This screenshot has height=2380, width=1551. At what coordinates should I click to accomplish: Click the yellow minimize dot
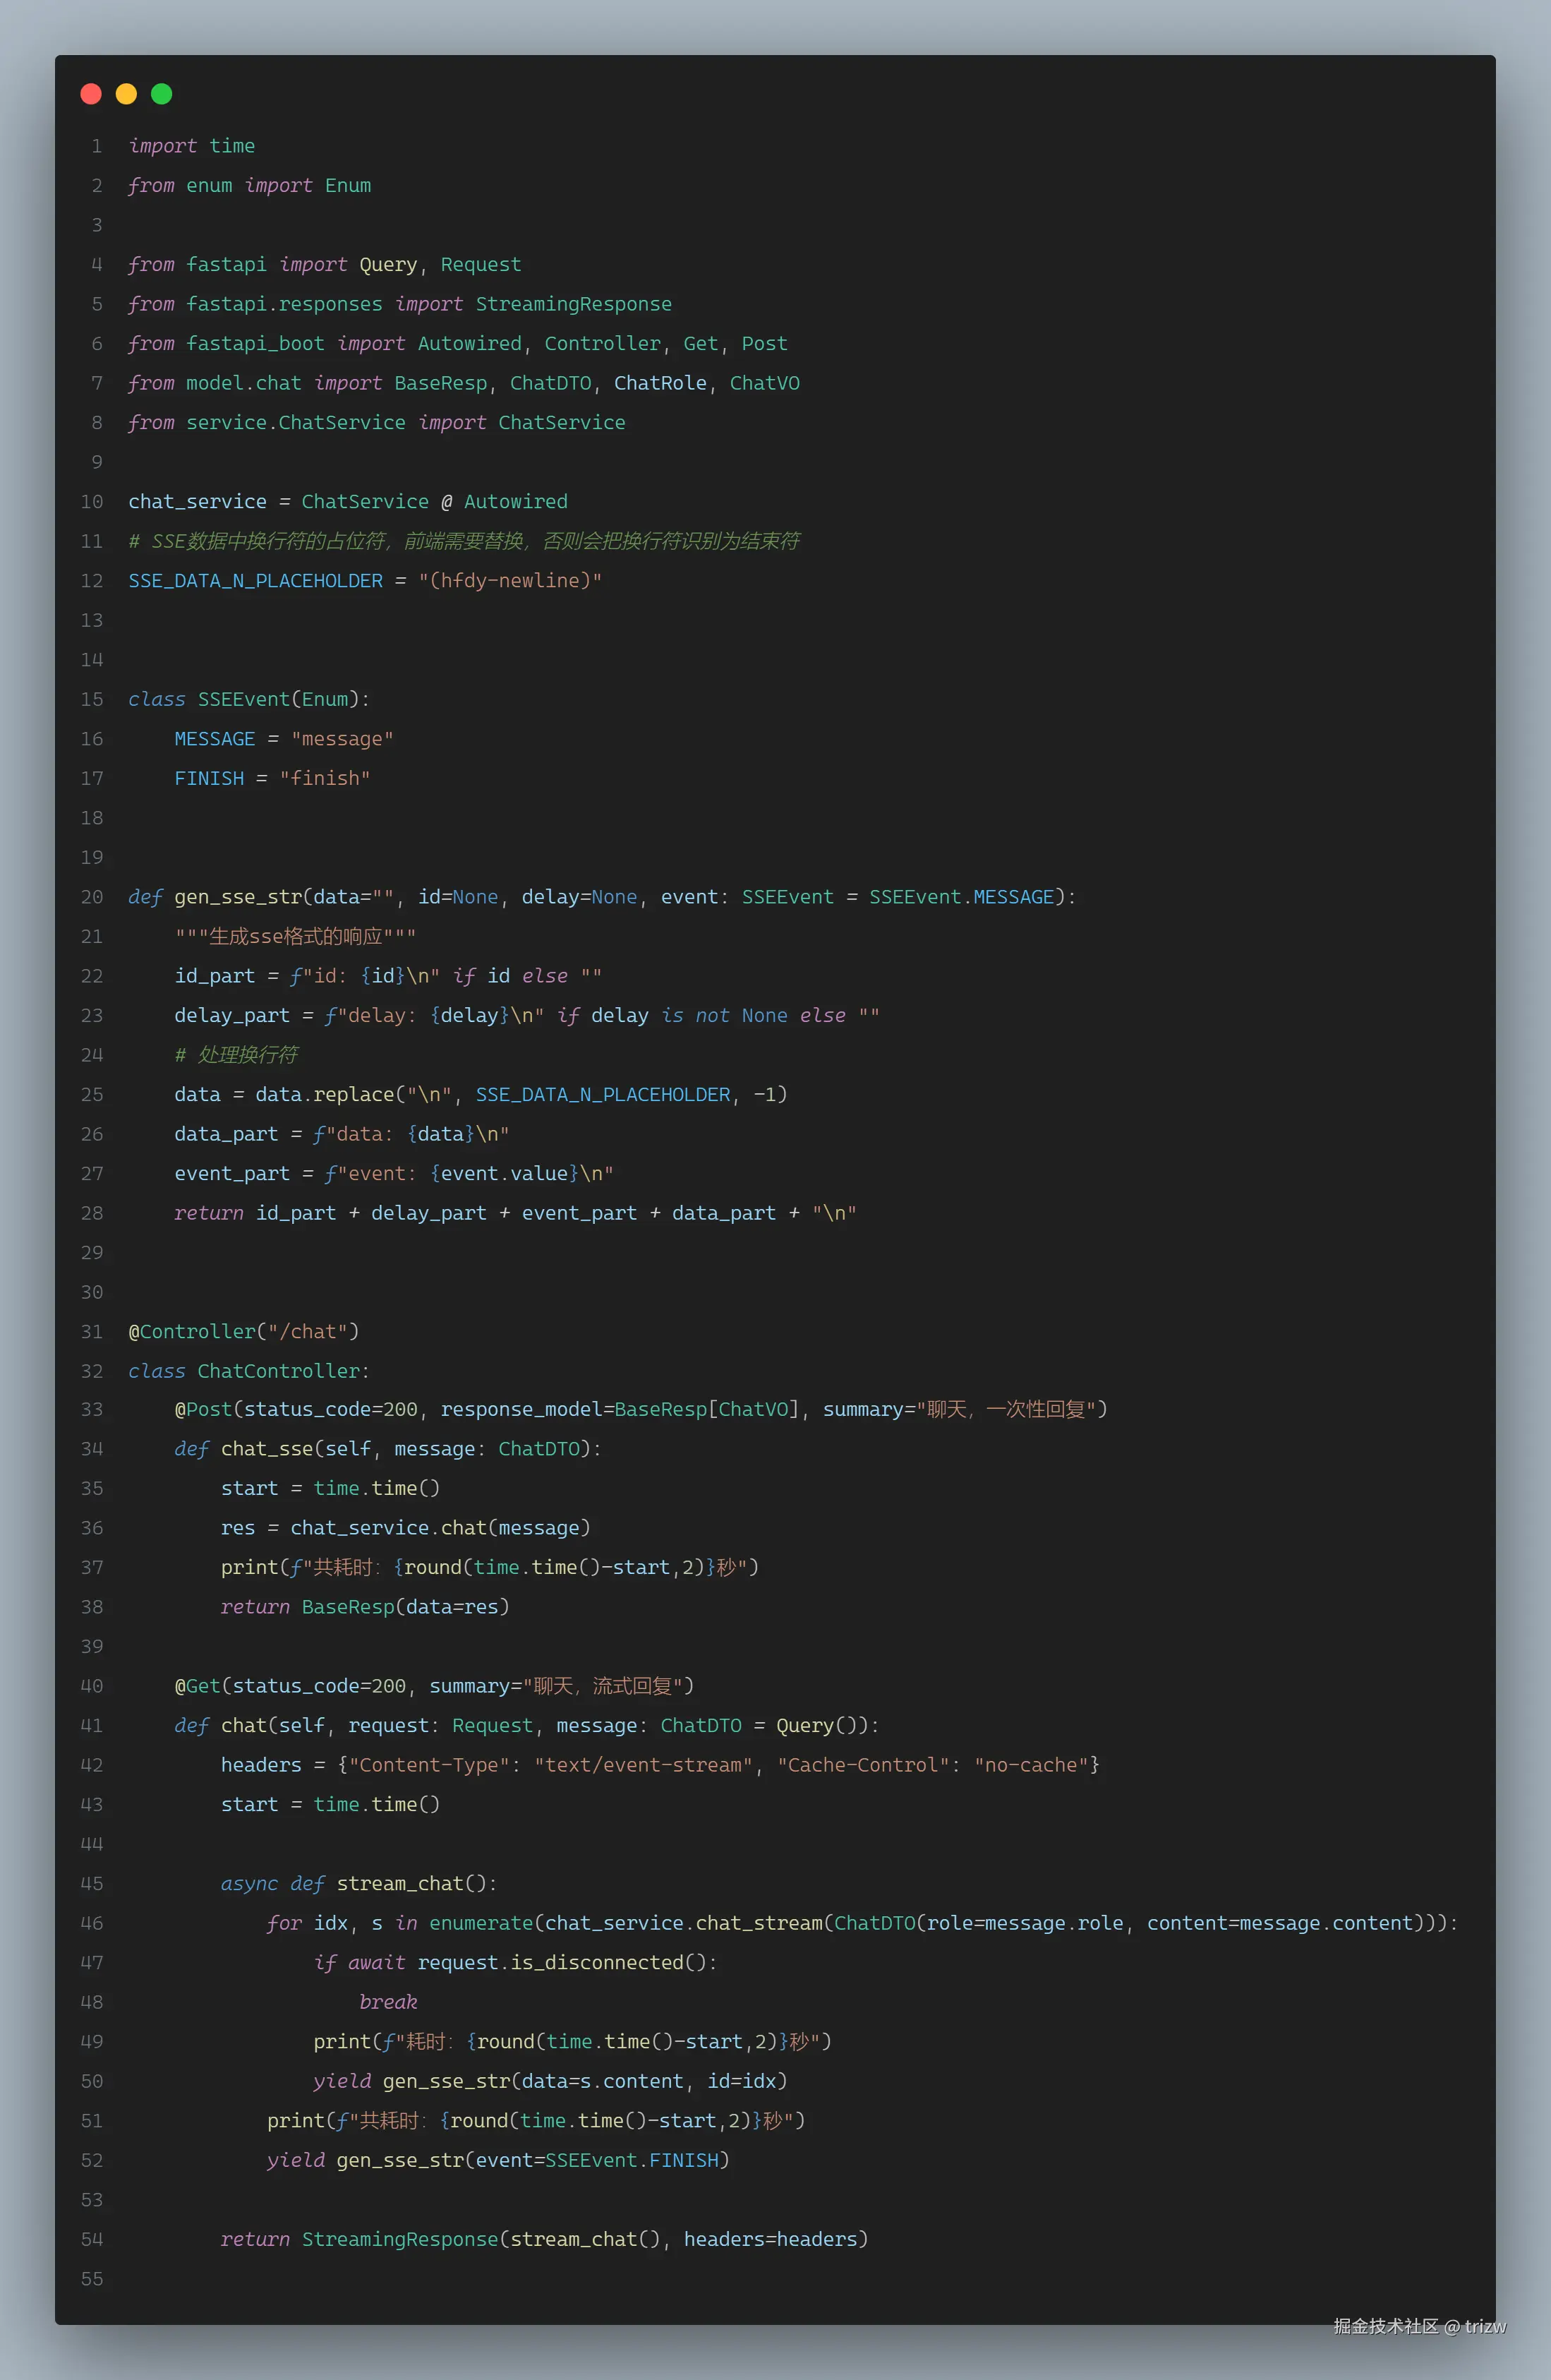(126, 94)
